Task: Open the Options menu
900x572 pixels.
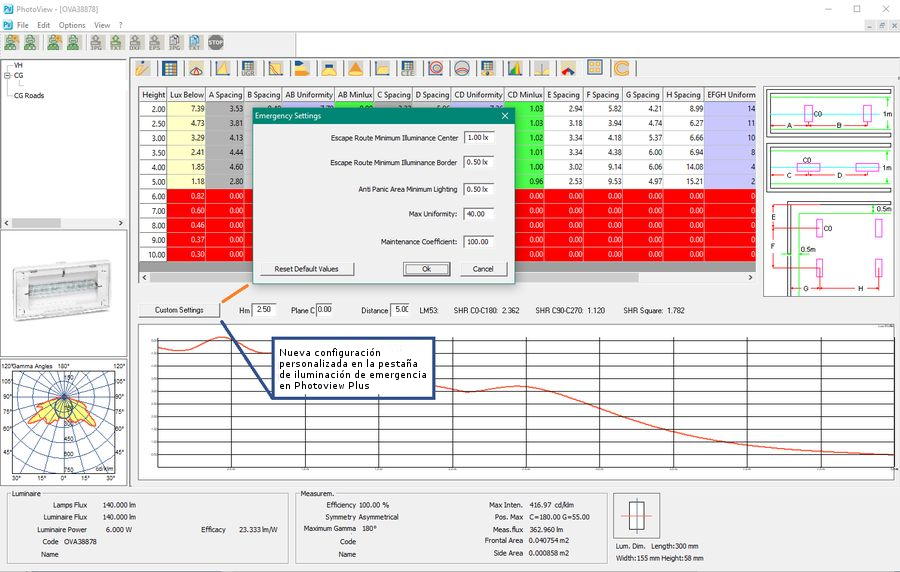Action: coord(72,24)
